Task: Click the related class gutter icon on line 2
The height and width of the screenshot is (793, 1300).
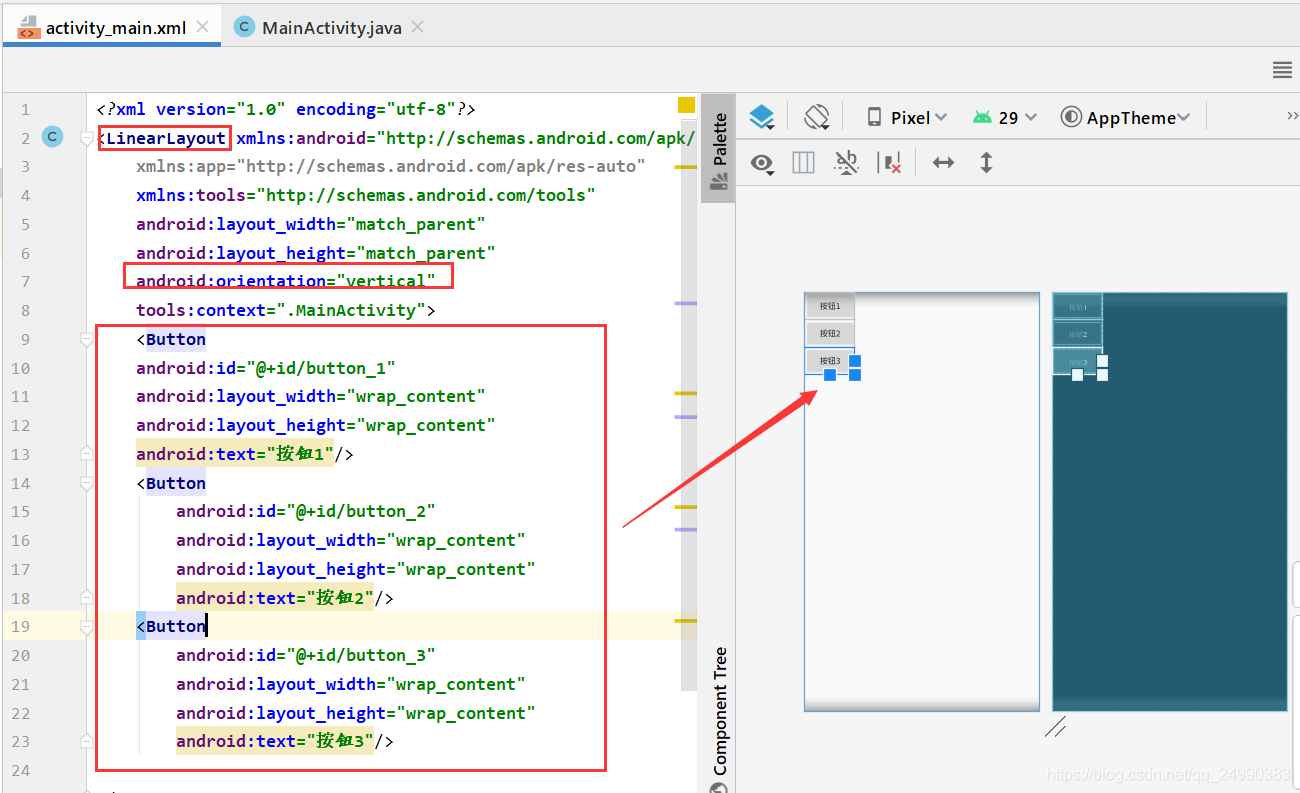Action: pyautogui.click(x=53, y=137)
